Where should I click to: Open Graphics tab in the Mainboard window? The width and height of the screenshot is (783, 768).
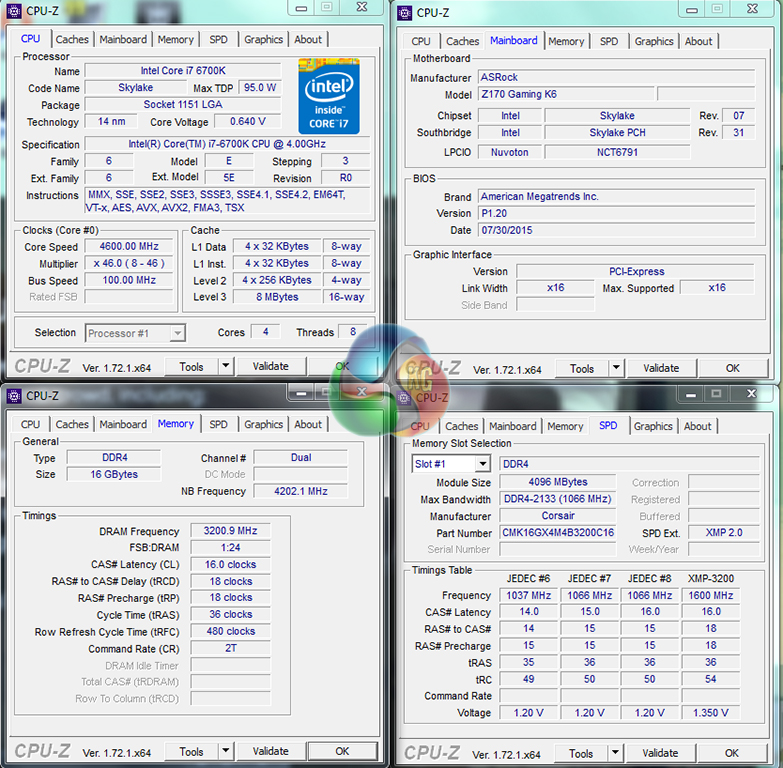point(654,41)
